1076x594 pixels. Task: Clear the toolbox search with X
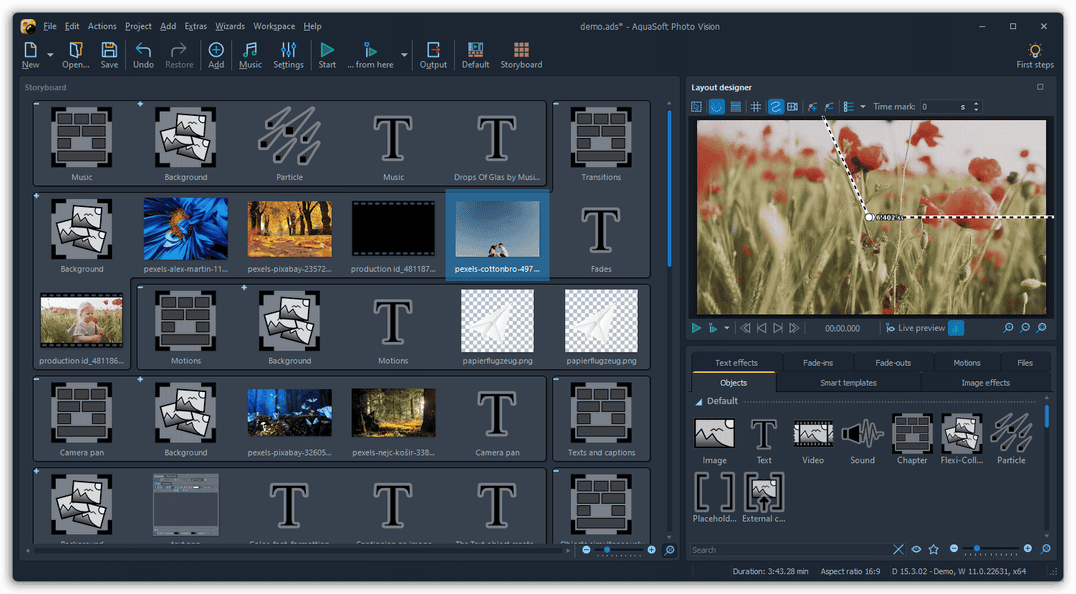click(x=898, y=549)
